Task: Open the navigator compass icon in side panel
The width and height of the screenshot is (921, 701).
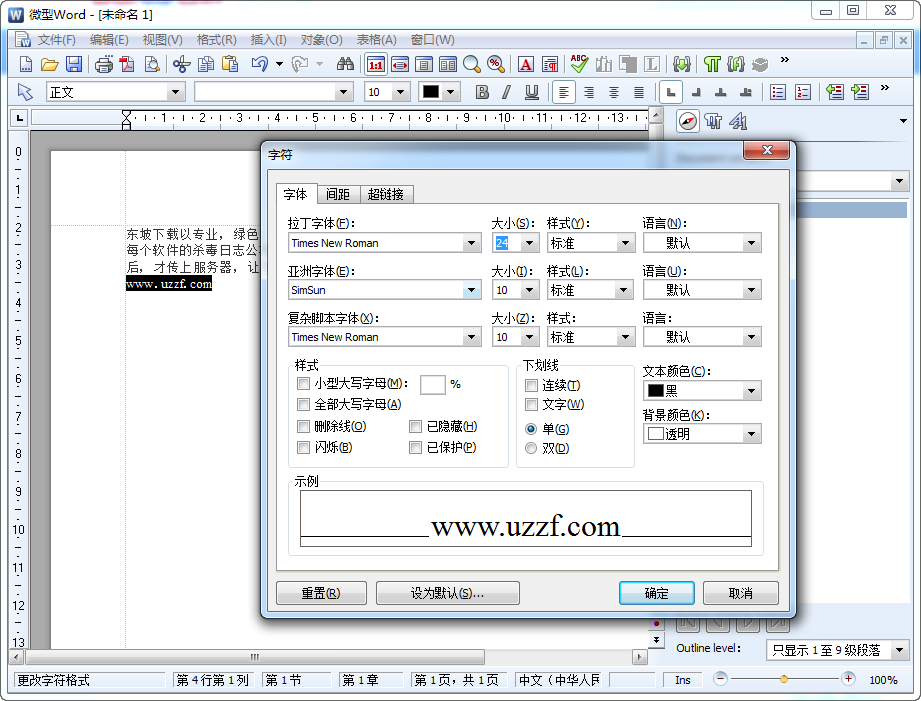Action: coord(688,122)
